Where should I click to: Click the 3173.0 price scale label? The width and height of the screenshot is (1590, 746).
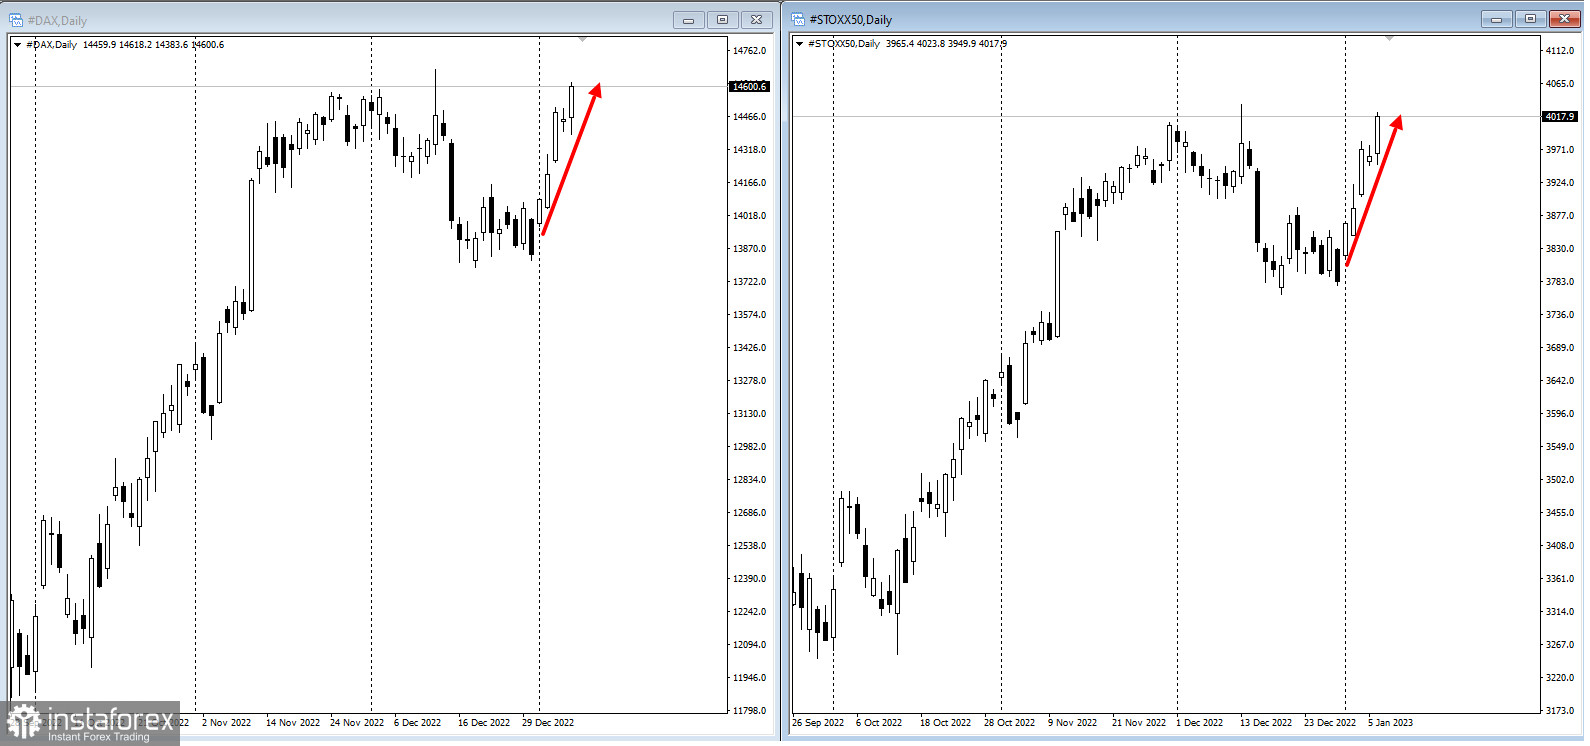pyautogui.click(x=1560, y=711)
